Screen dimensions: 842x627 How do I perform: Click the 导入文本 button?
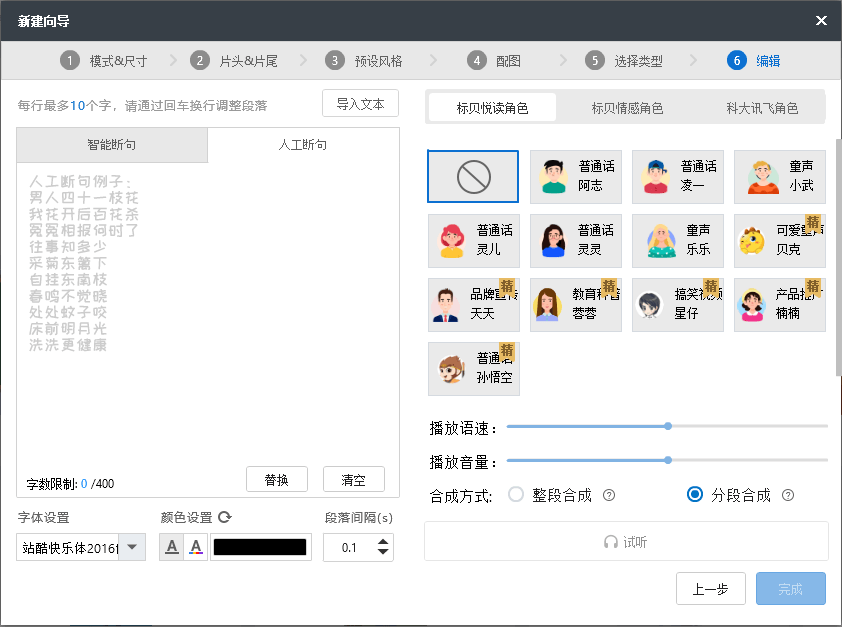coord(360,103)
